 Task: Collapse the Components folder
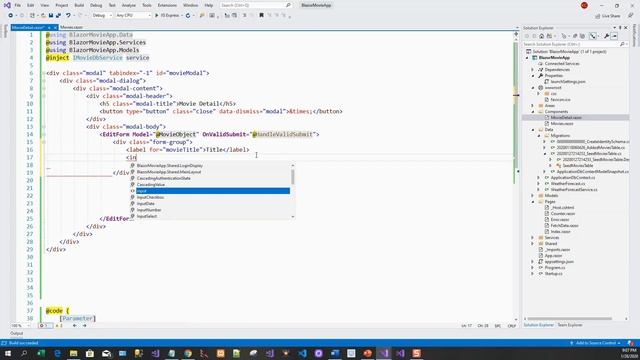533,112
